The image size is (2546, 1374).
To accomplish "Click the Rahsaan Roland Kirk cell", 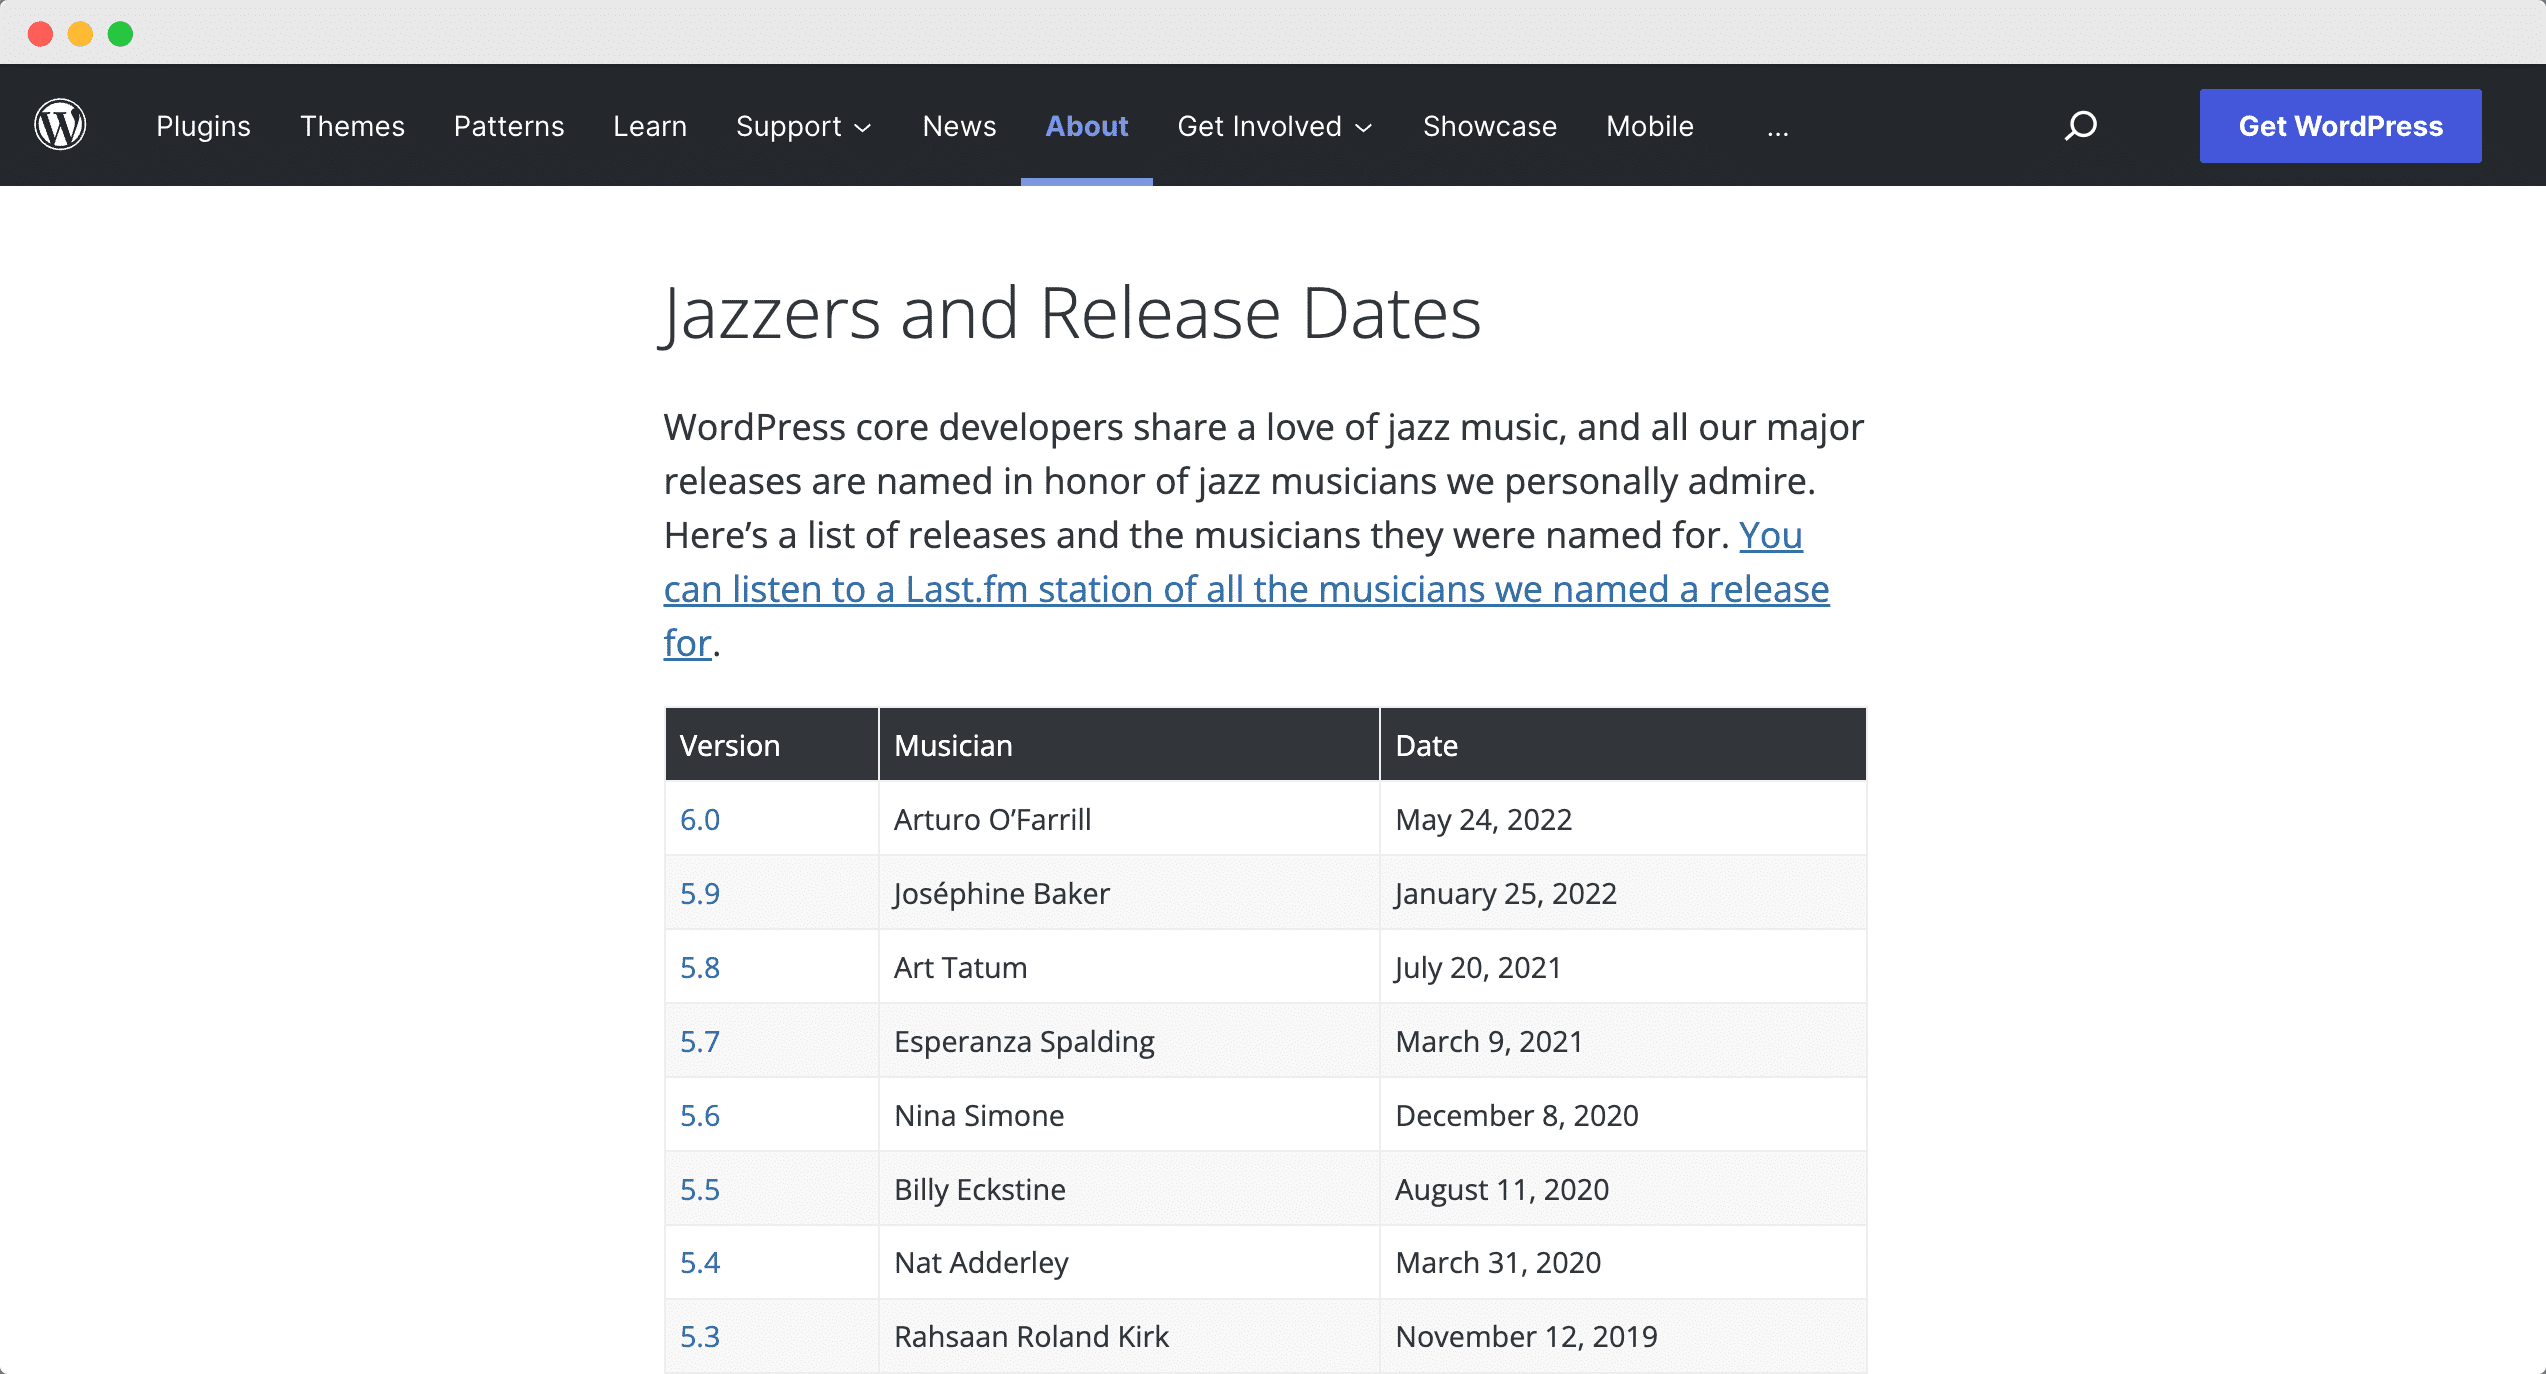I will [x=1129, y=1336].
